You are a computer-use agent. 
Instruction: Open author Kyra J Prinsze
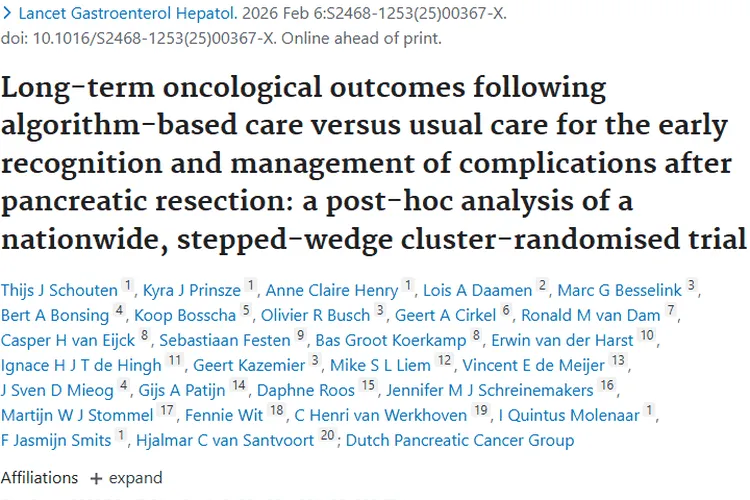(x=191, y=291)
